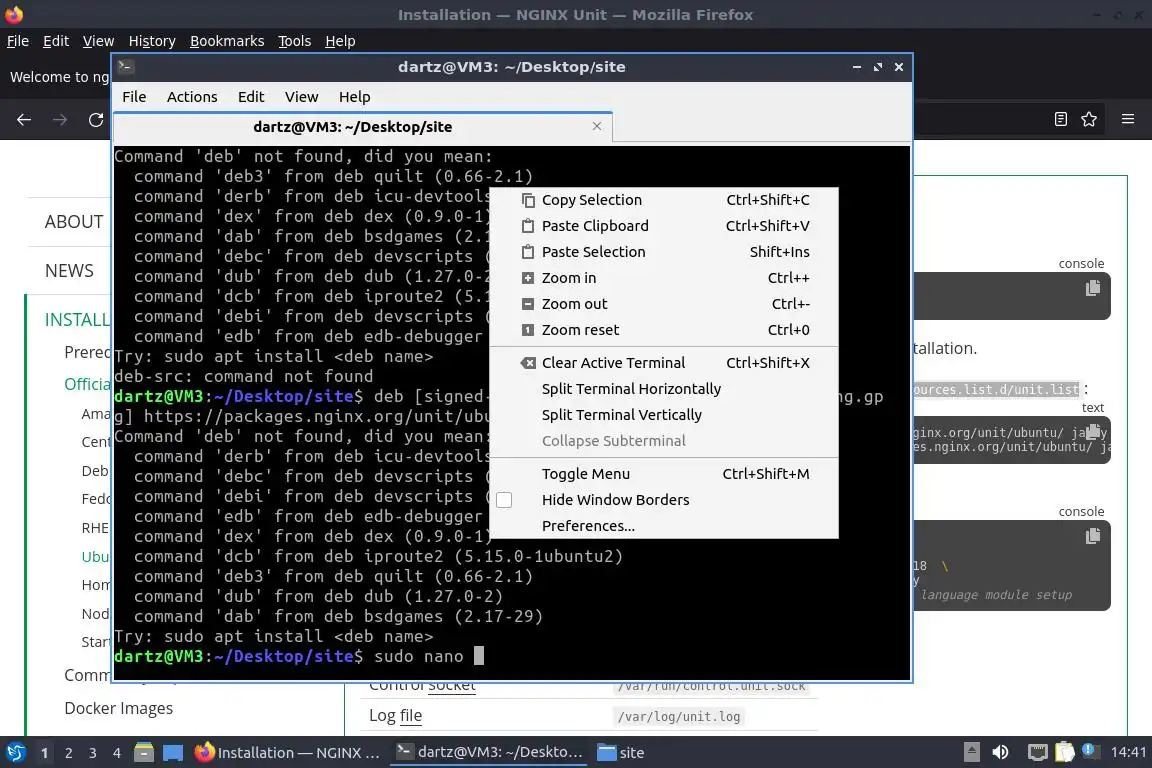The width and height of the screenshot is (1152, 768).
Task: Switch to site folder taskbar entry
Action: [x=621, y=753]
